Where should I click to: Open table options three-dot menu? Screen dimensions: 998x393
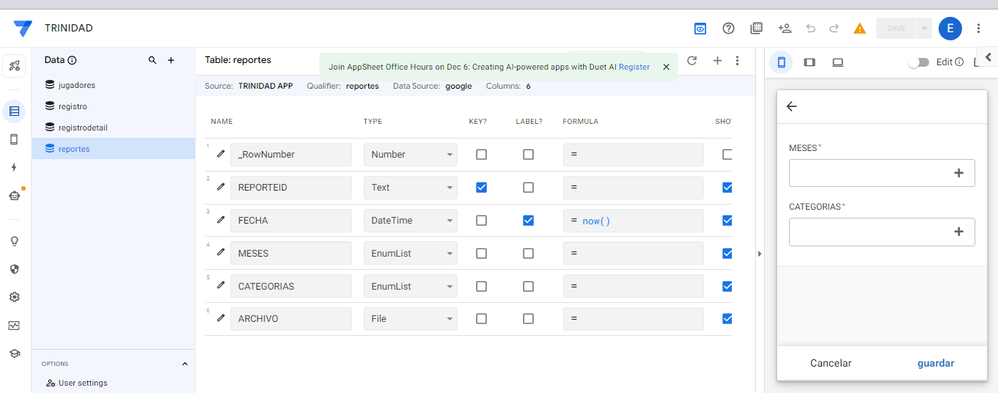[x=737, y=61]
